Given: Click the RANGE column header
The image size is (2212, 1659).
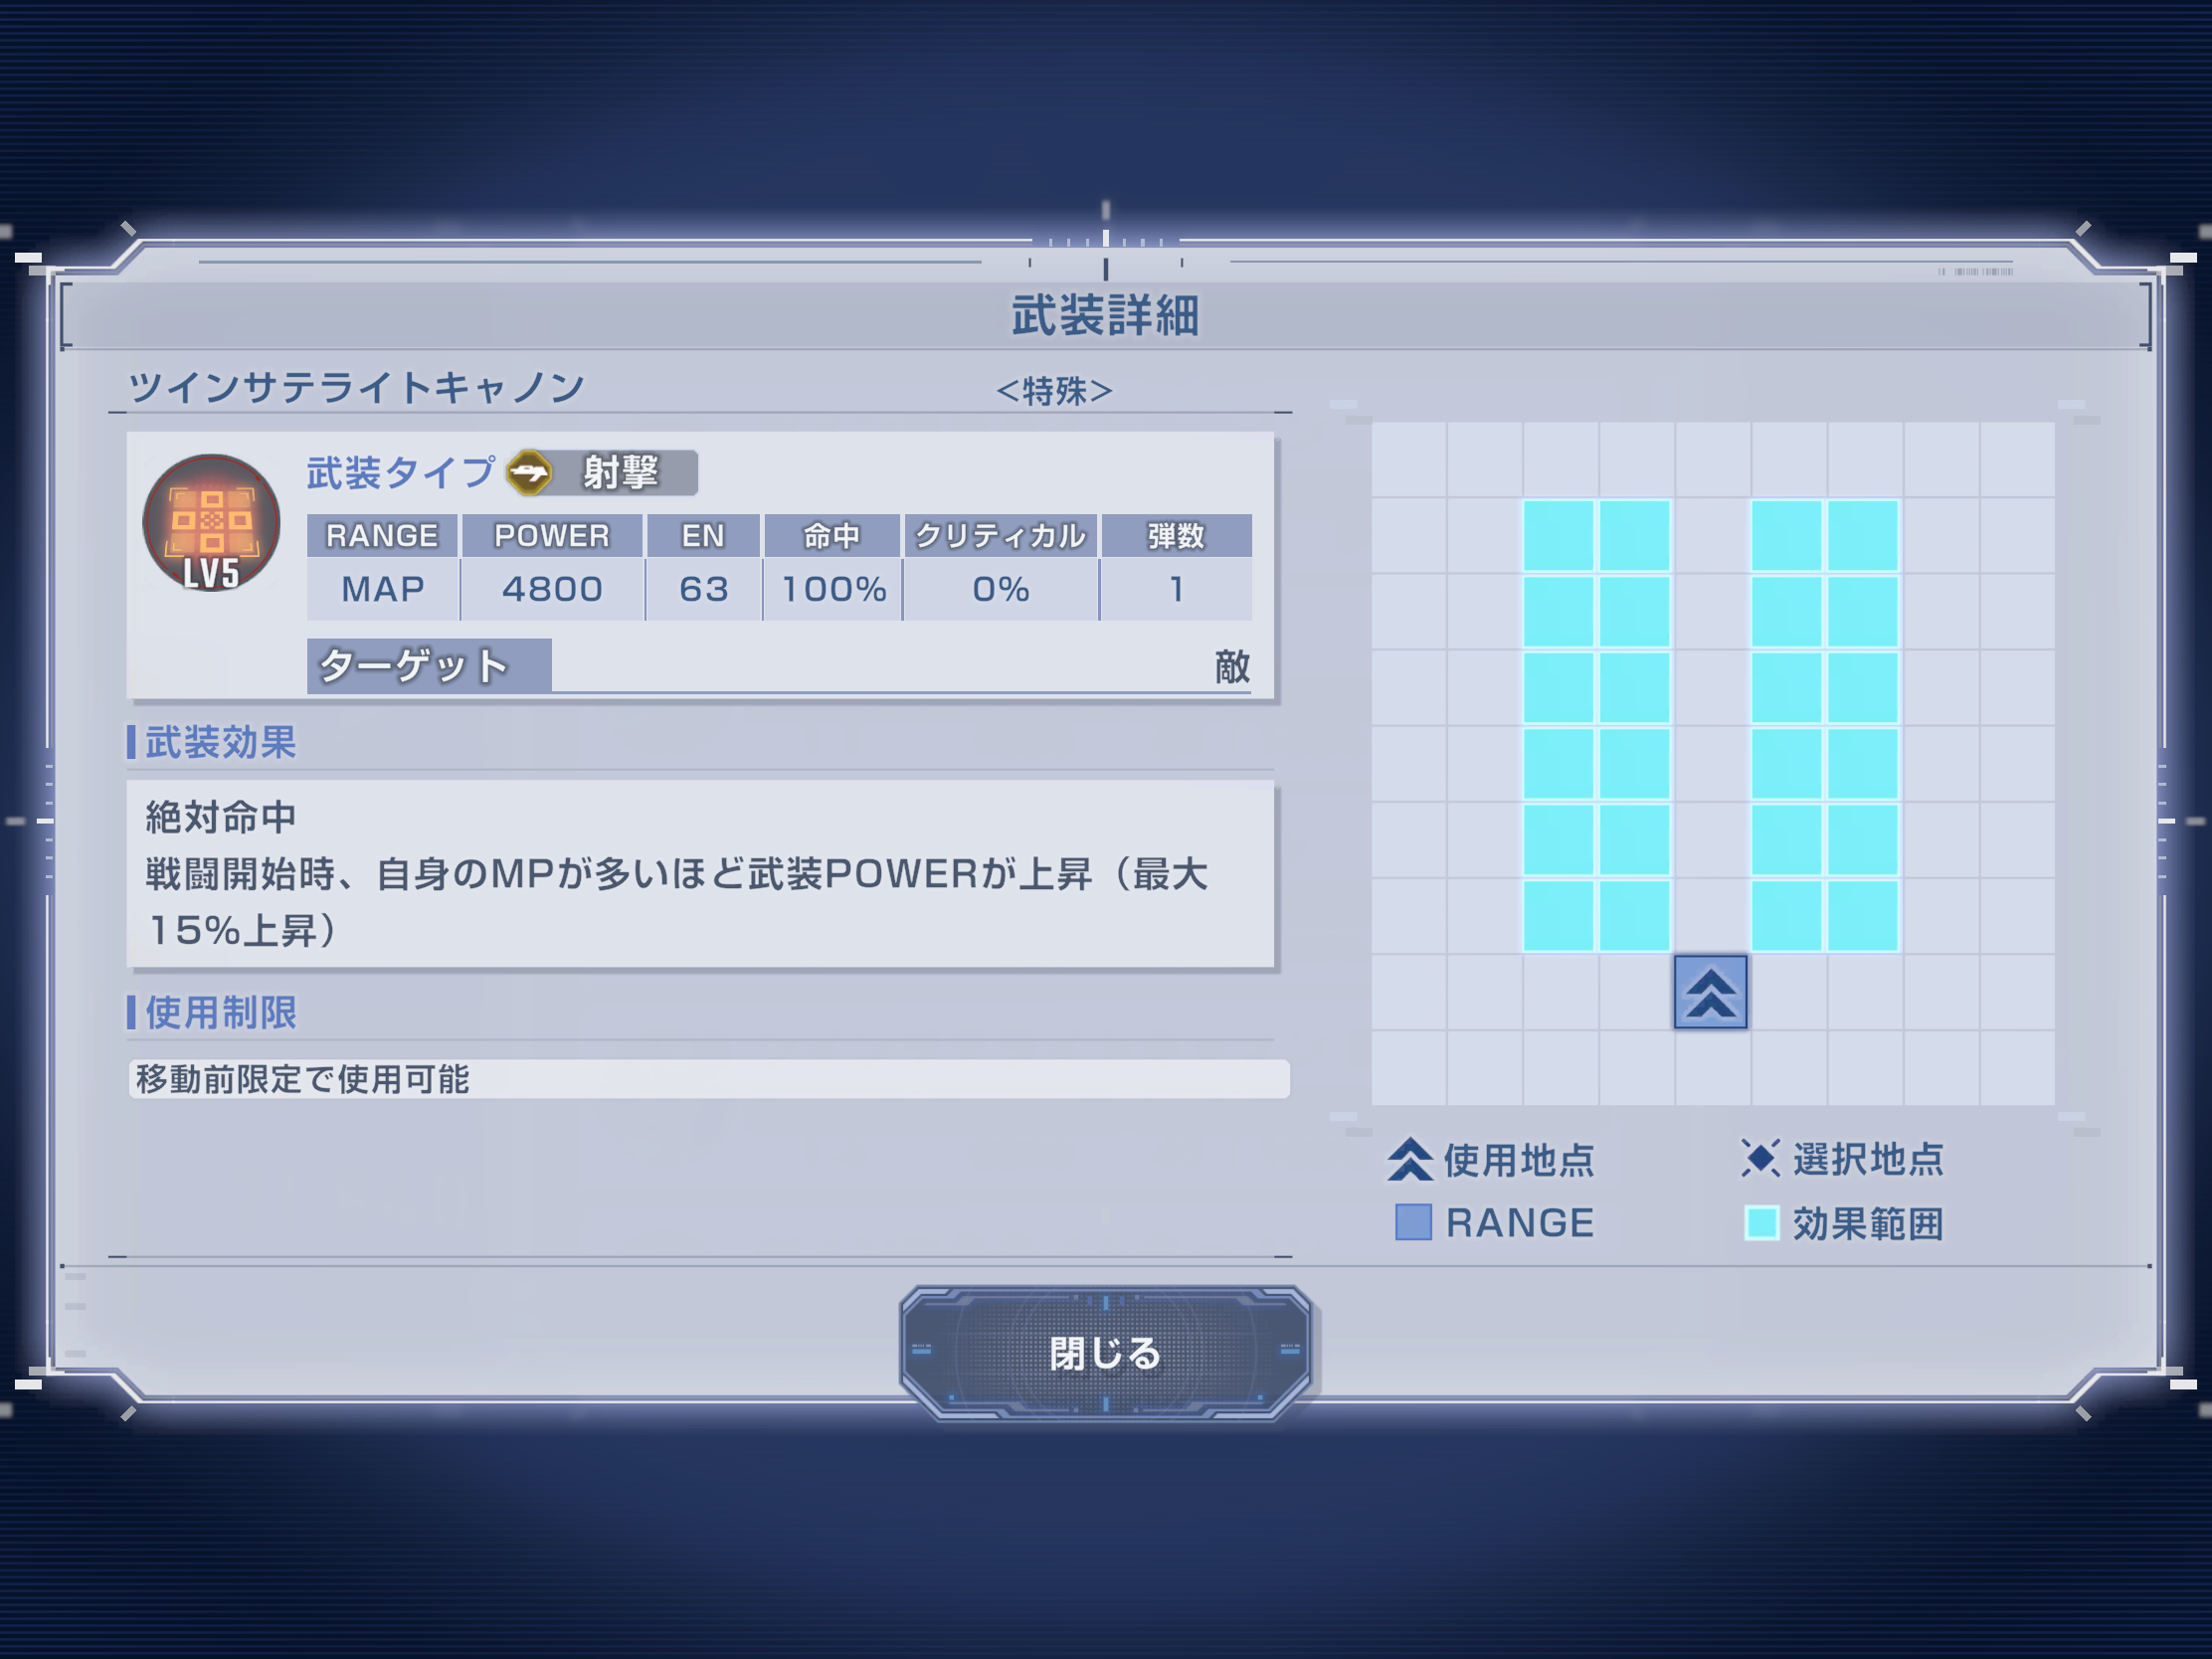Looking at the screenshot, I should [x=382, y=536].
